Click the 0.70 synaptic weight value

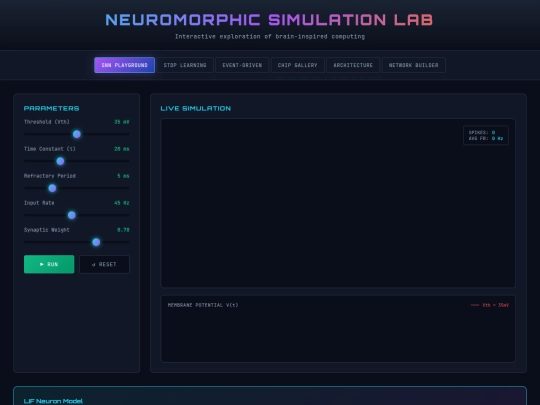123,230
